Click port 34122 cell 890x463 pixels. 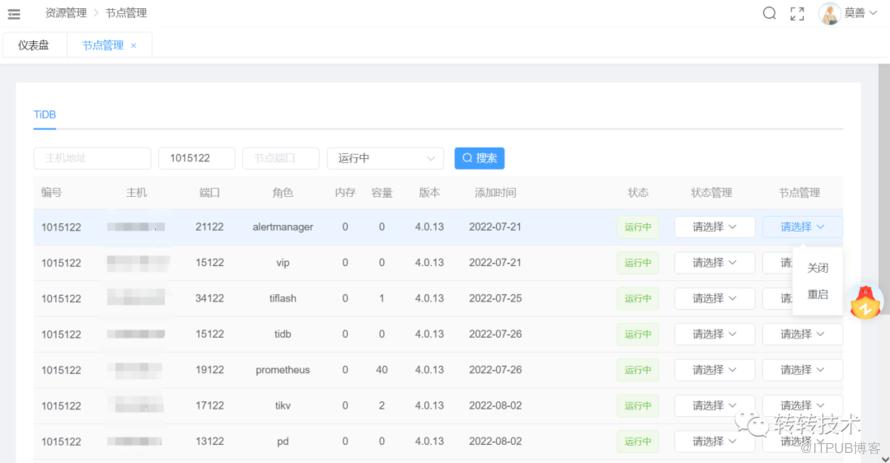pos(209,298)
